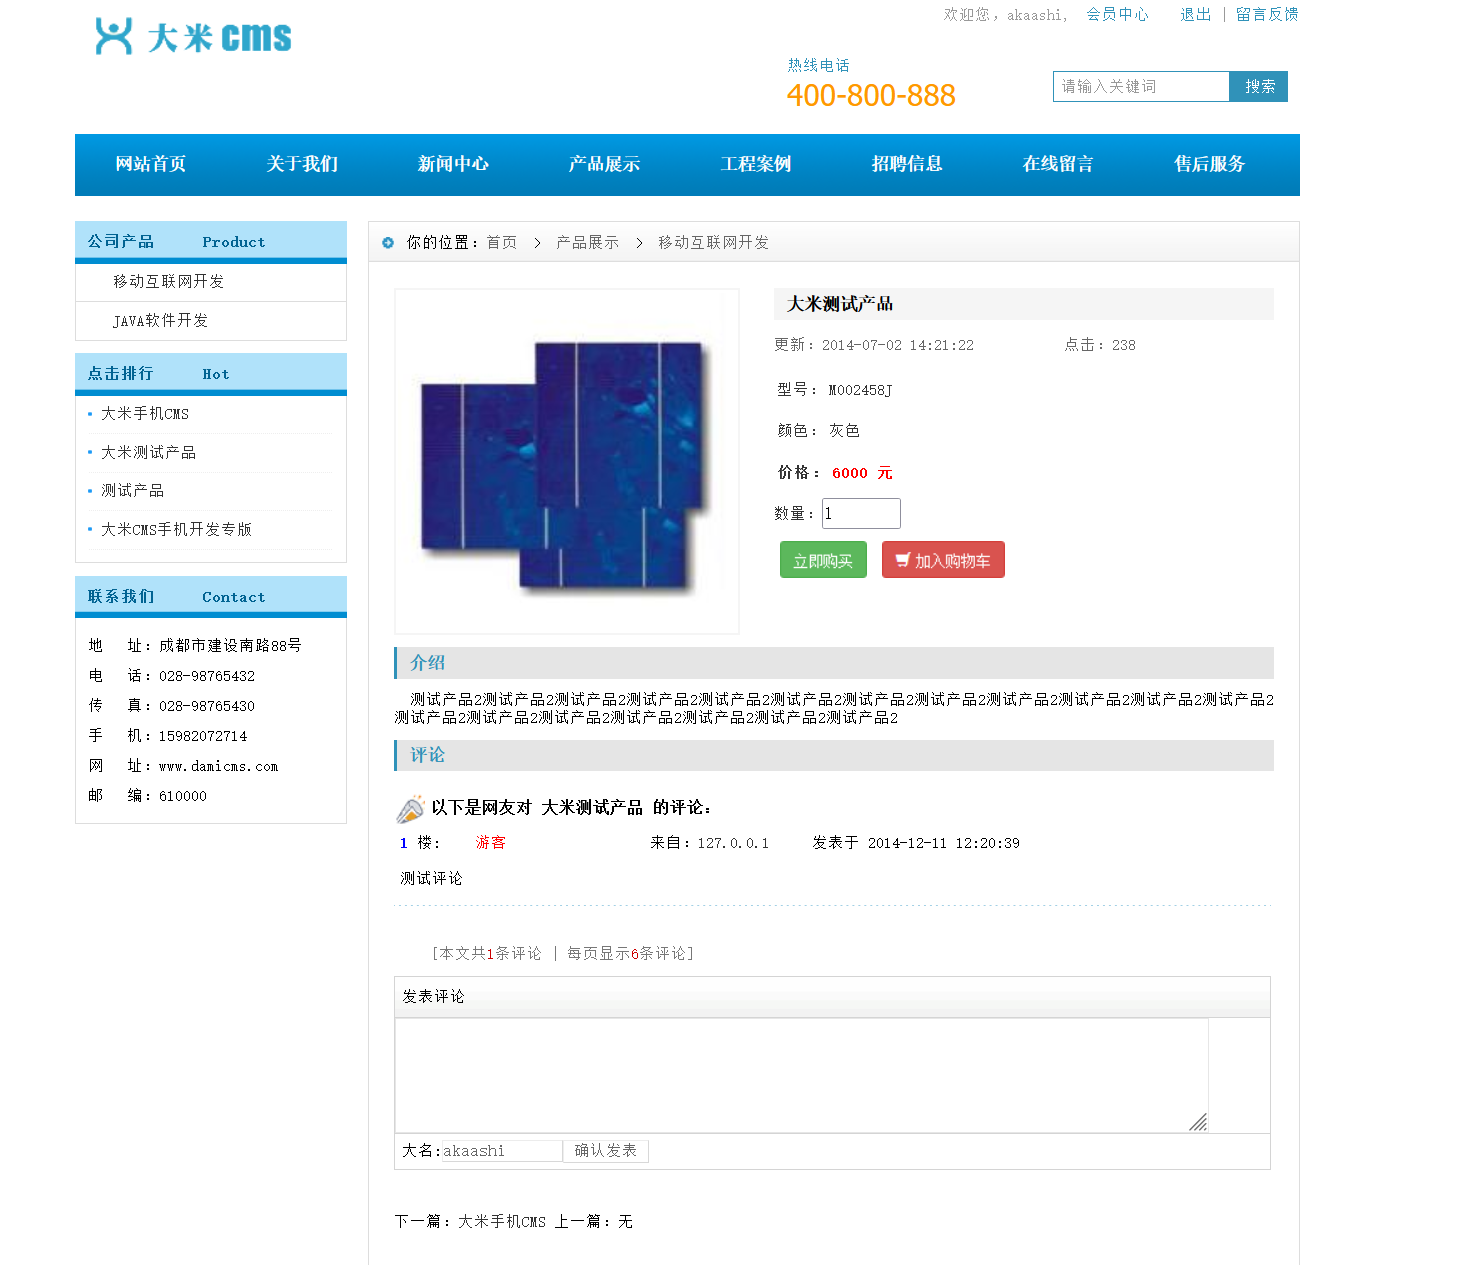Click 退出 to log out
1470x1265 pixels.
pos(1196,15)
